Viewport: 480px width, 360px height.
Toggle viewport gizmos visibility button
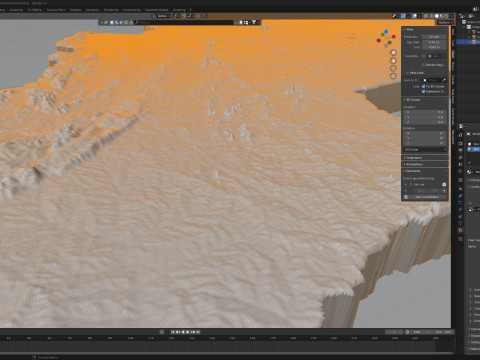[403, 16]
